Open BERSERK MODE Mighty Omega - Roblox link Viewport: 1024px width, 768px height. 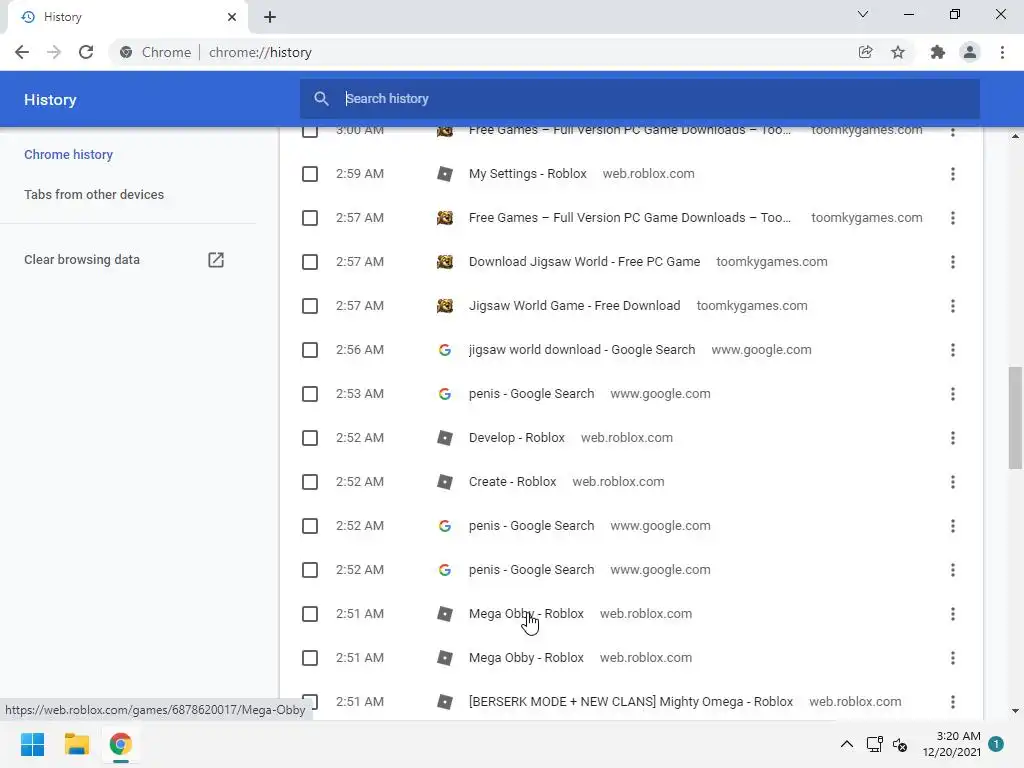click(x=631, y=702)
